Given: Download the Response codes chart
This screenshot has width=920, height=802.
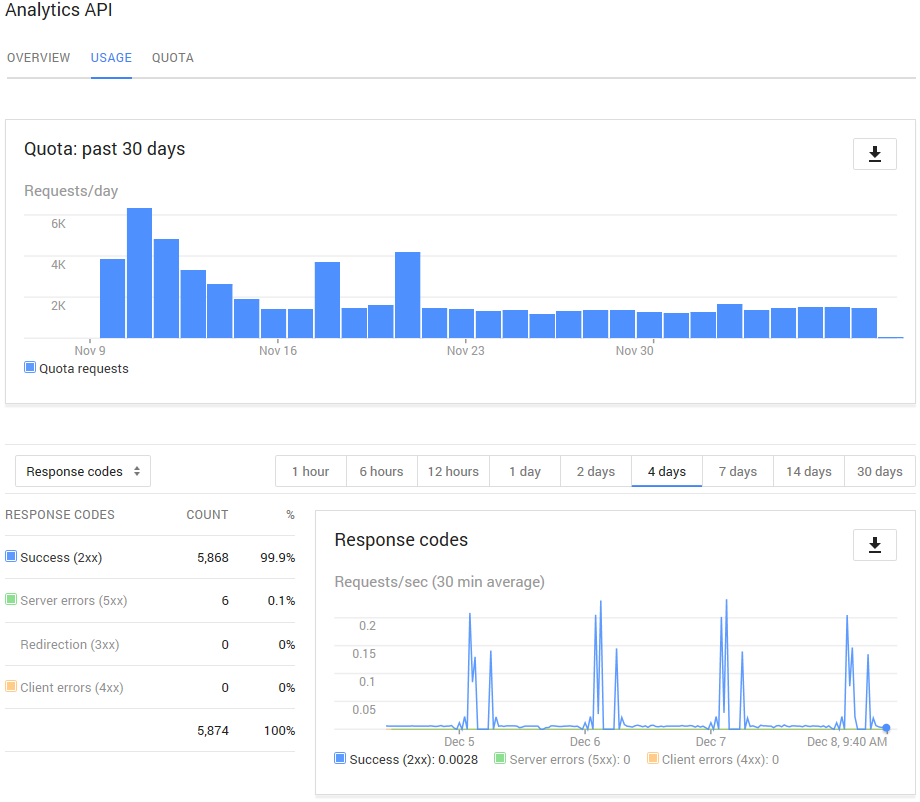Looking at the screenshot, I should pyautogui.click(x=874, y=544).
